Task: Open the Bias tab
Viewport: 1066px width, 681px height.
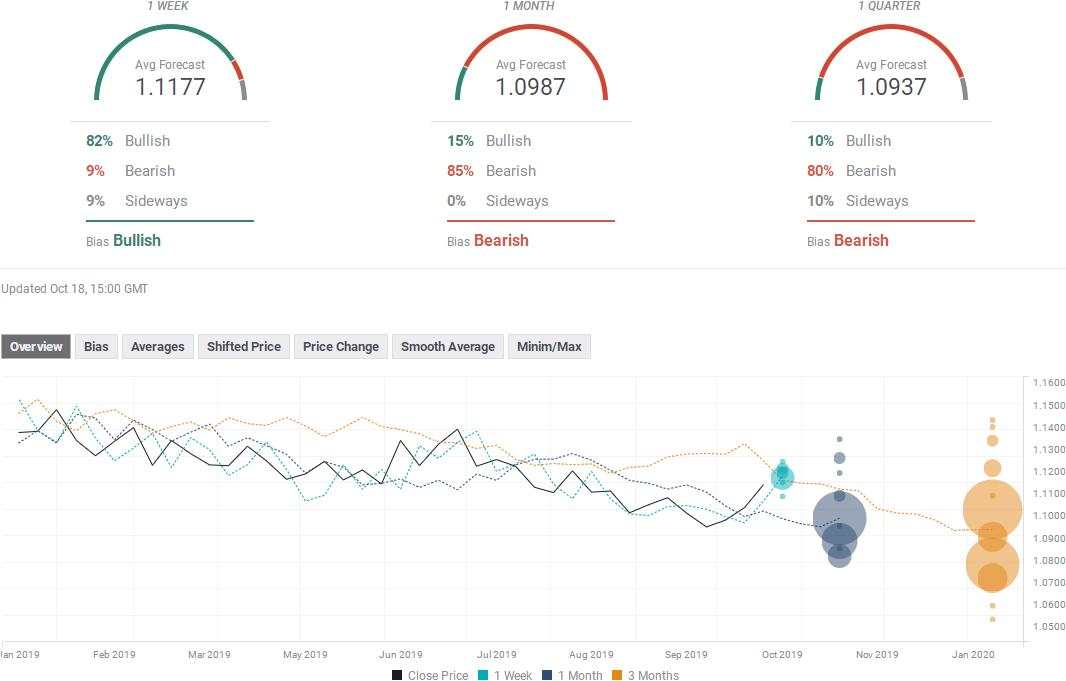Action: pos(96,347)
